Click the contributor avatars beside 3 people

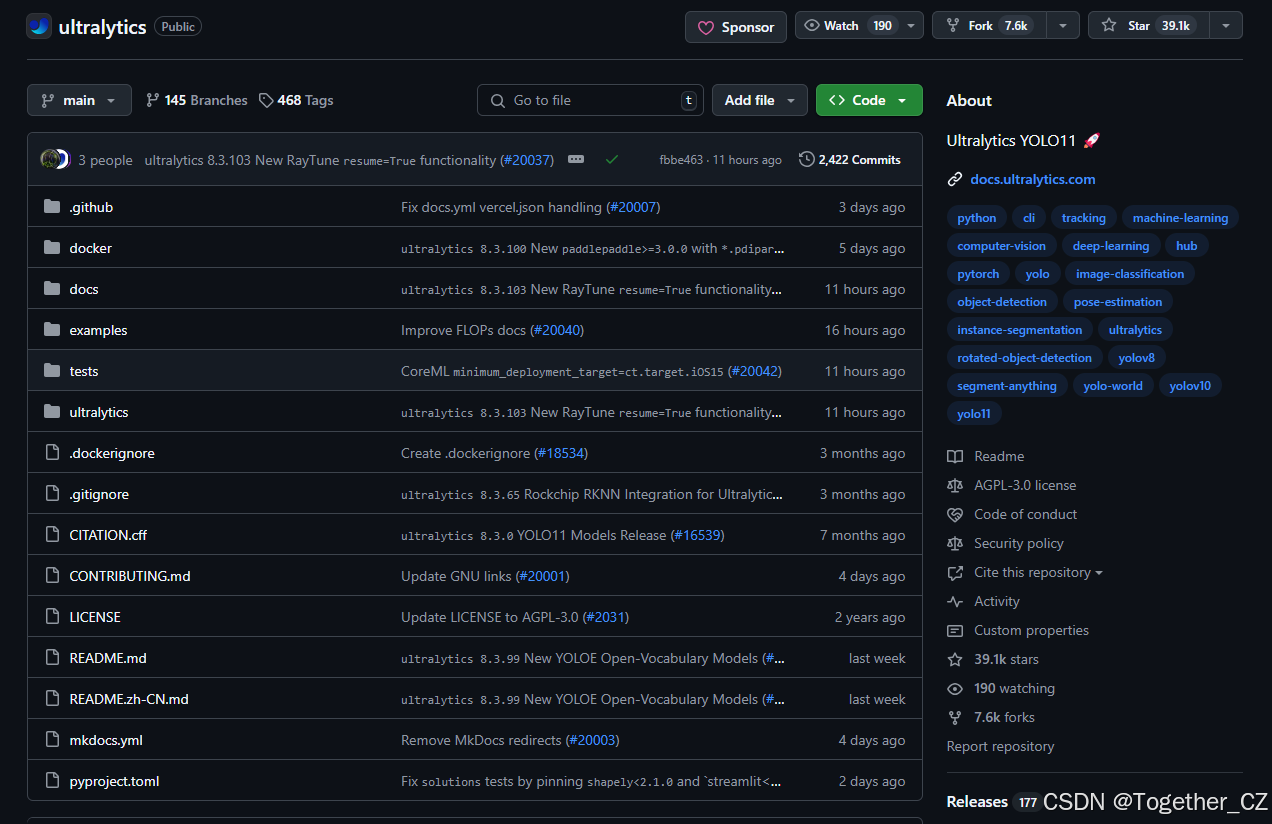click(x=55, y=159)
